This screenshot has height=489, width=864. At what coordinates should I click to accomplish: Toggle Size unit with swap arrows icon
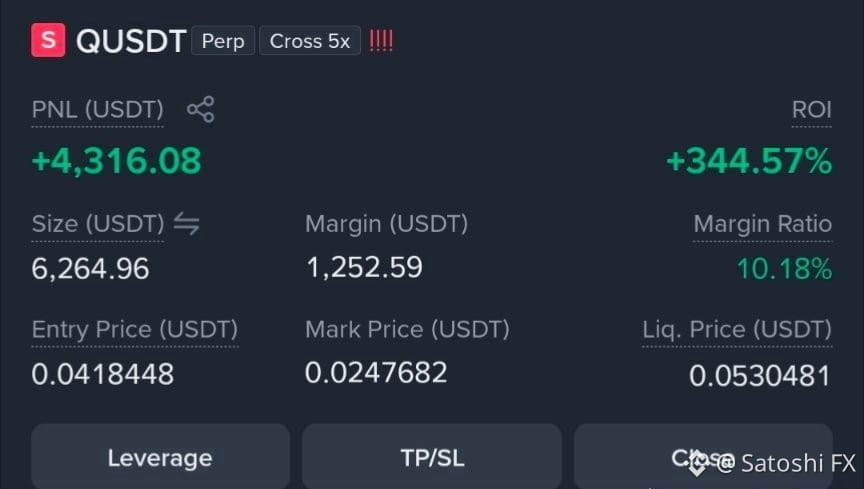coord(187,223)
